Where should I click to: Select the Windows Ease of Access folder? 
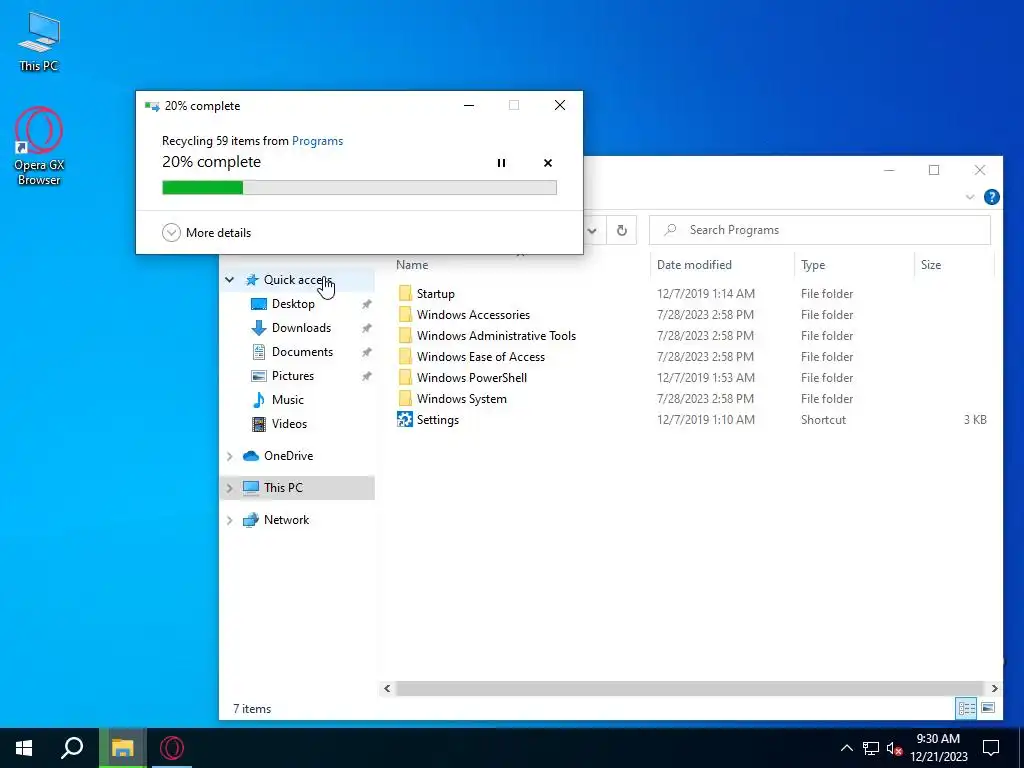tap(481, 357)
